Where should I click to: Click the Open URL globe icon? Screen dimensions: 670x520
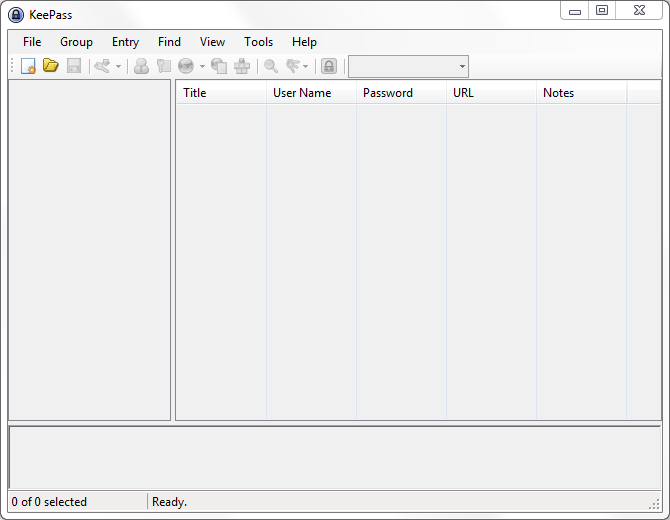point(186,66)
